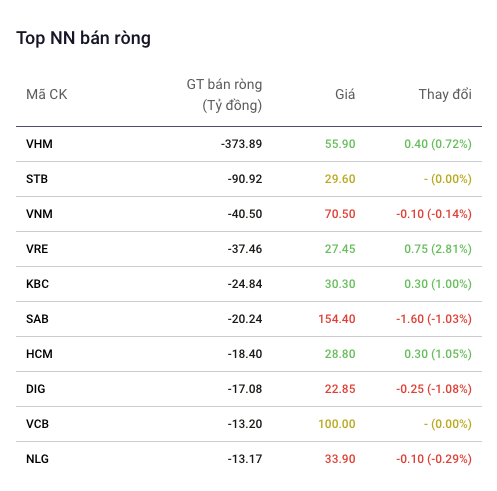Sort by the Giá column header

(x=345, y=94)
